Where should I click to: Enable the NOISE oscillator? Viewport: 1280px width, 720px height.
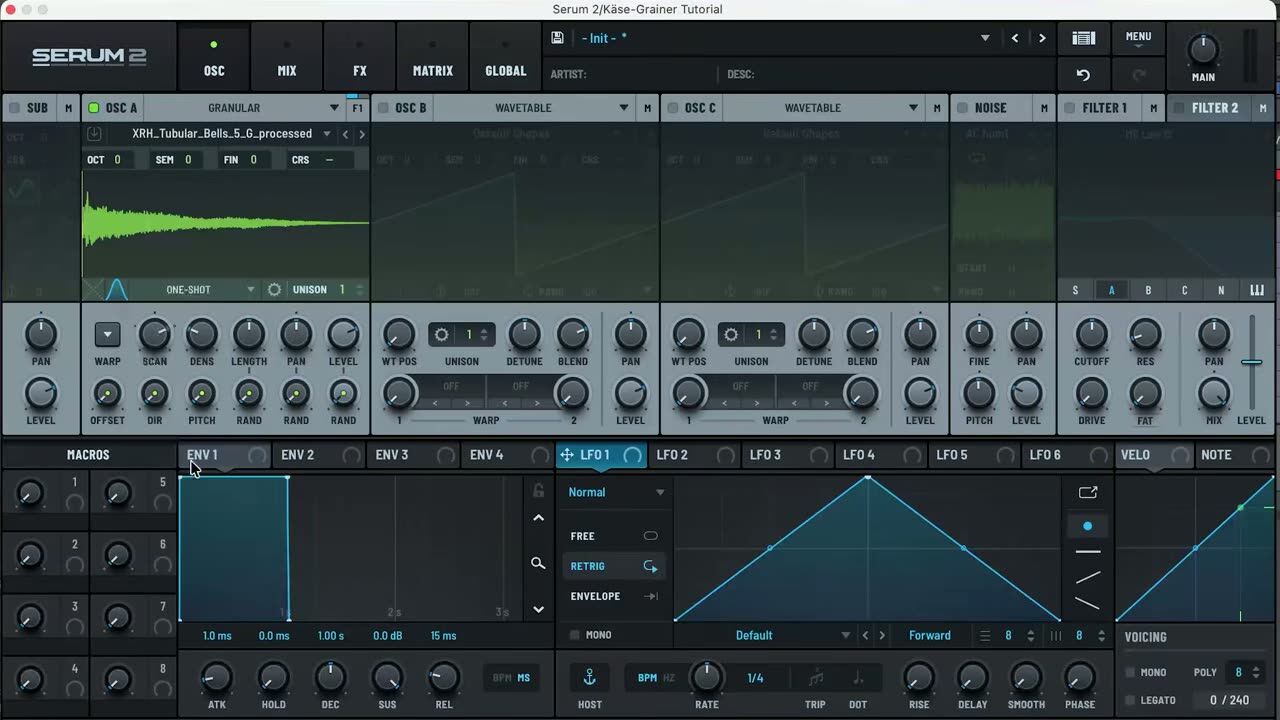click(x=963, y=108)
